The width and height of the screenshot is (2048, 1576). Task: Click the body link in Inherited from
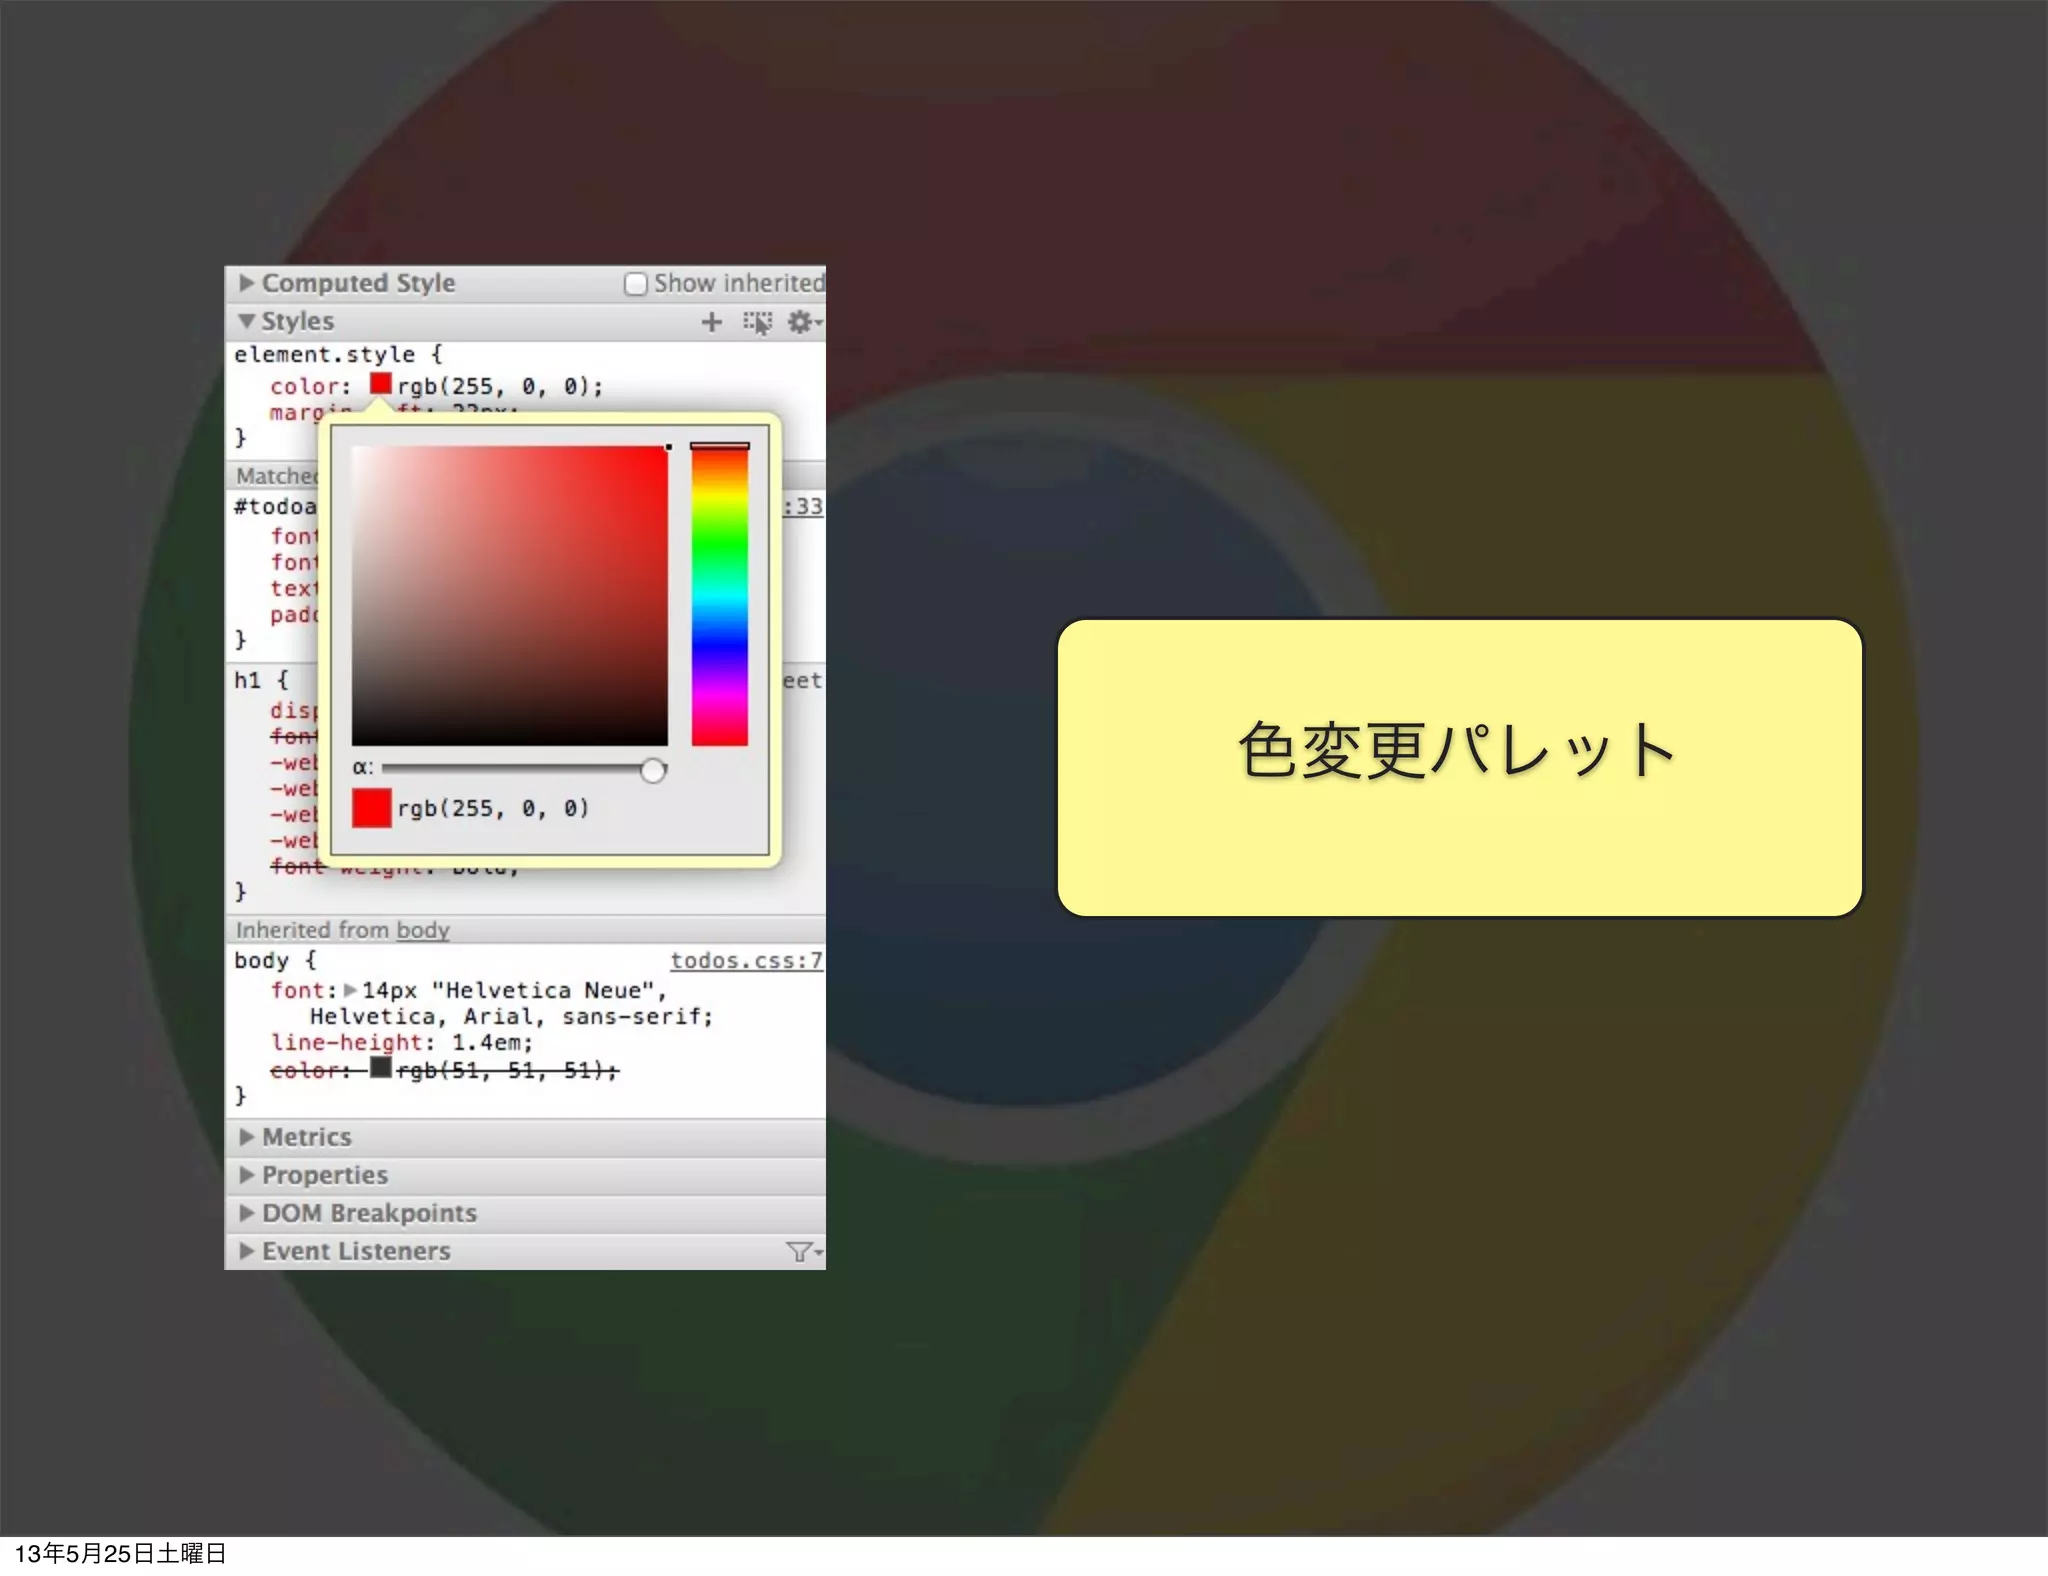422,930
